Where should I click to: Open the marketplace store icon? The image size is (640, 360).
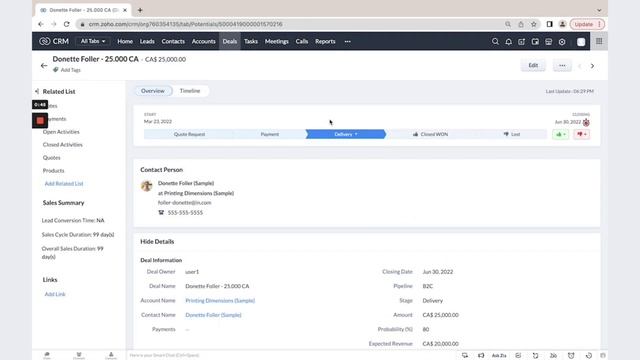pos(549,42)
